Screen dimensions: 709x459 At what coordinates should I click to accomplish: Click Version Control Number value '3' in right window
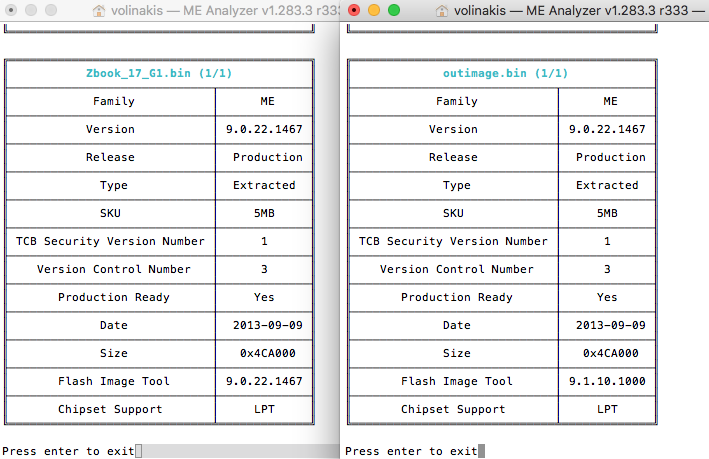point(607,270)
